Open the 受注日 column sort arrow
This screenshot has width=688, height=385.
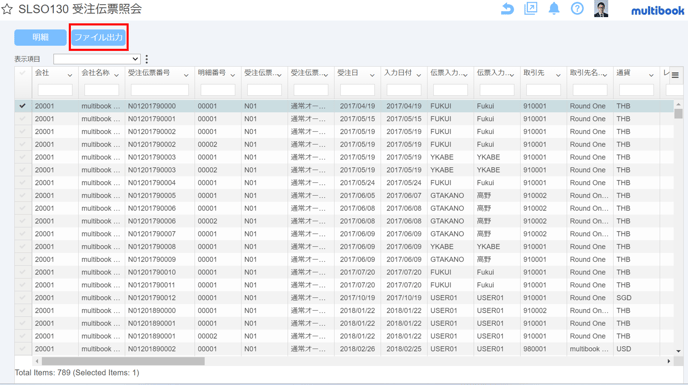click(372, 75)
